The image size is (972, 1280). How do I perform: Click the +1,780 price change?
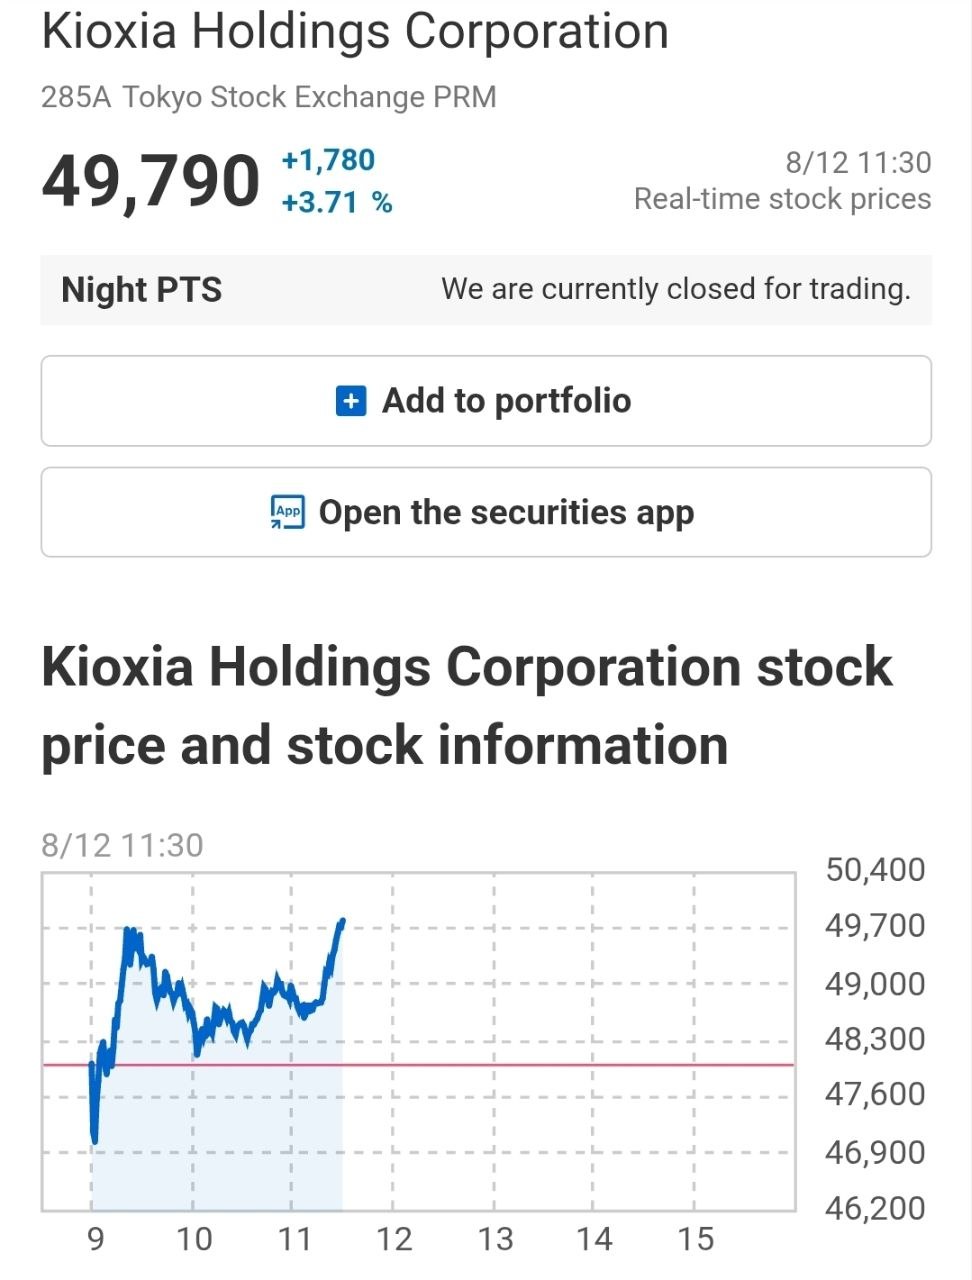(328, 160)
